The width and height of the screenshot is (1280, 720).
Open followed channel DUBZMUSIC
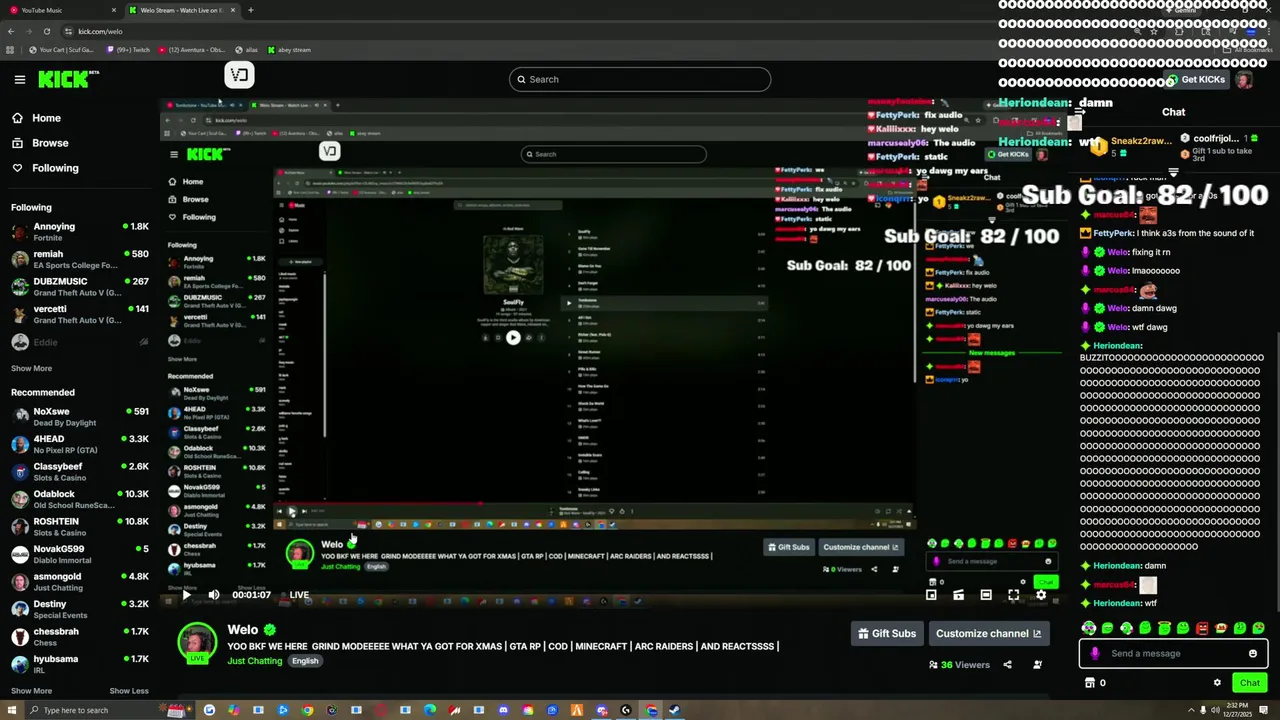[80, 287]
